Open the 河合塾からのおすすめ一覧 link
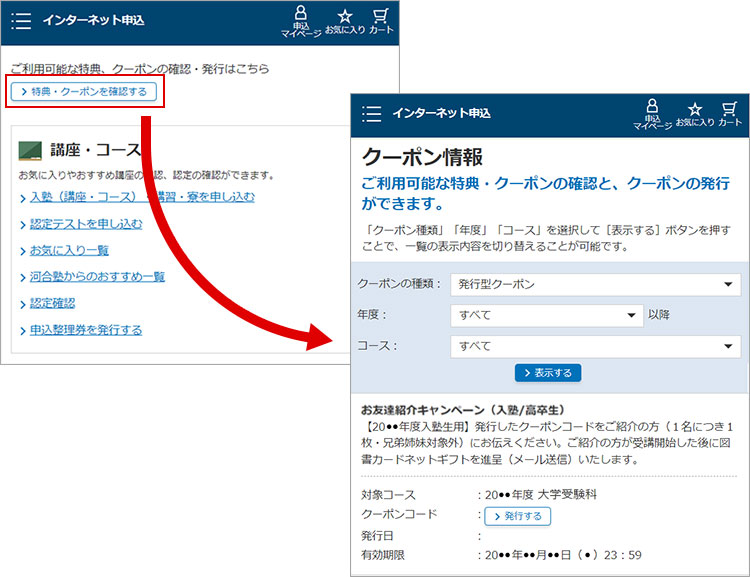This screenshot has height=577, width=750. (97, 277)
